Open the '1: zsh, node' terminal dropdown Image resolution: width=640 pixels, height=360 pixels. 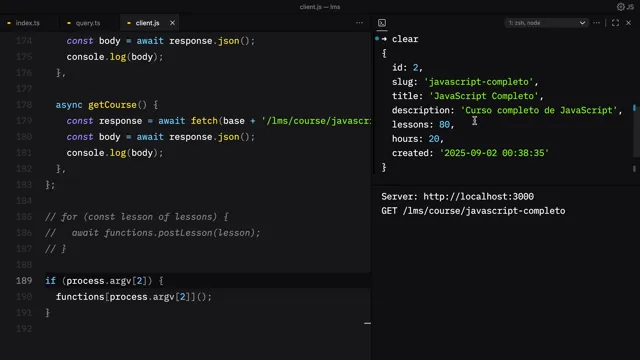(547, 23)
